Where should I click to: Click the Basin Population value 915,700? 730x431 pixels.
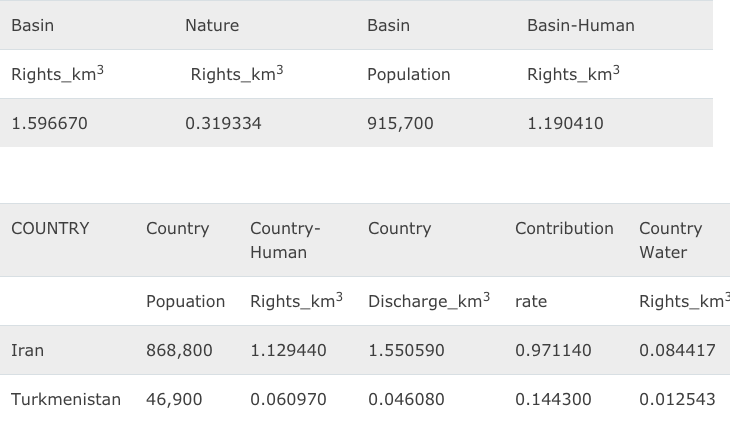point(400,124)
